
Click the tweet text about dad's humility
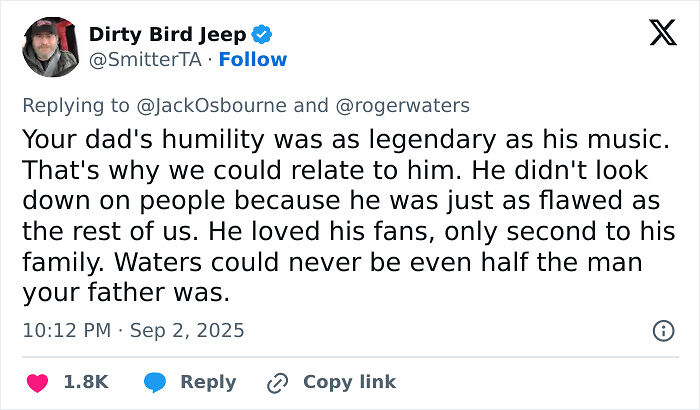349,216
